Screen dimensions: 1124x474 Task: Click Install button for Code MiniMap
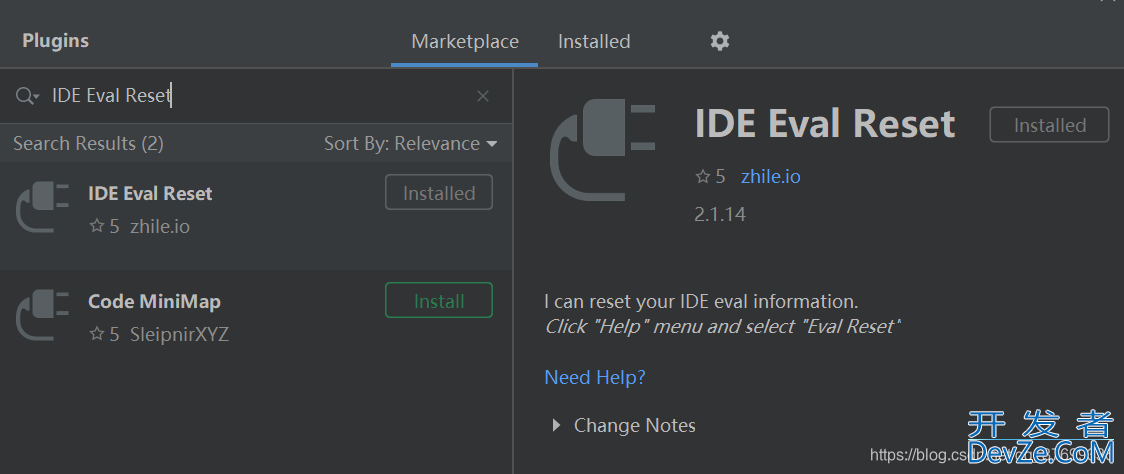tap(439, 300)
